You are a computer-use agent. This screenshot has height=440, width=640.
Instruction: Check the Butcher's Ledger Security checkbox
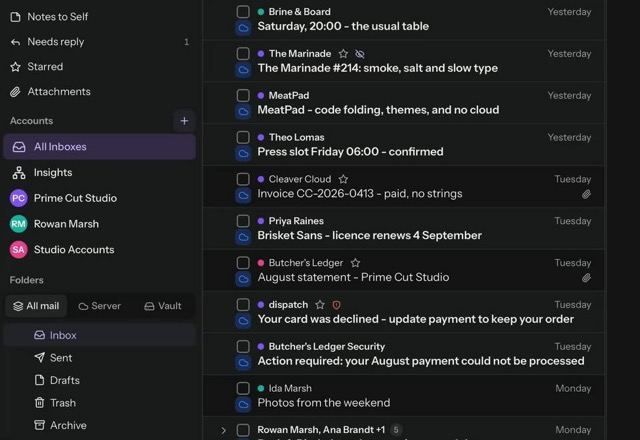[x=243, y=347]
